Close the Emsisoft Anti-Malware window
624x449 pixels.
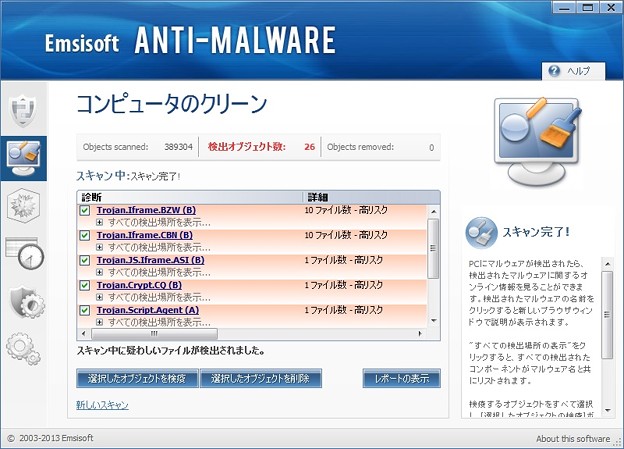coord(611,8)
